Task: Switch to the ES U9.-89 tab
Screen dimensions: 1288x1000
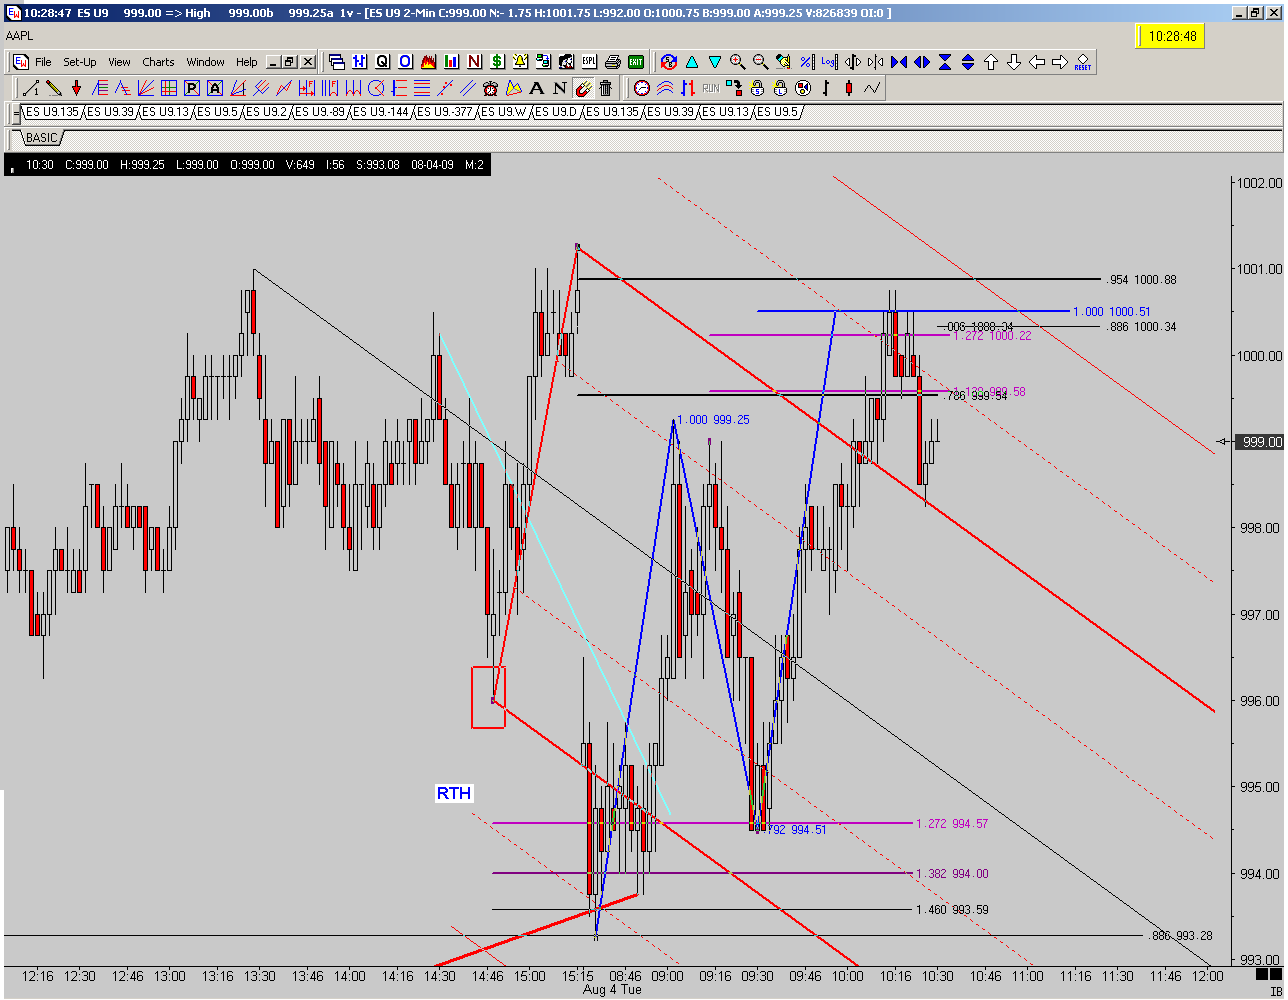Action: tap(320, 111)
